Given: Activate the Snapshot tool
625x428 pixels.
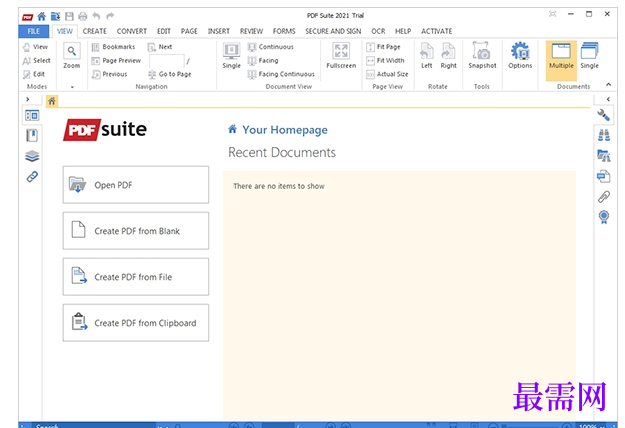Looking at the screenshot, I should pos(482,56).
